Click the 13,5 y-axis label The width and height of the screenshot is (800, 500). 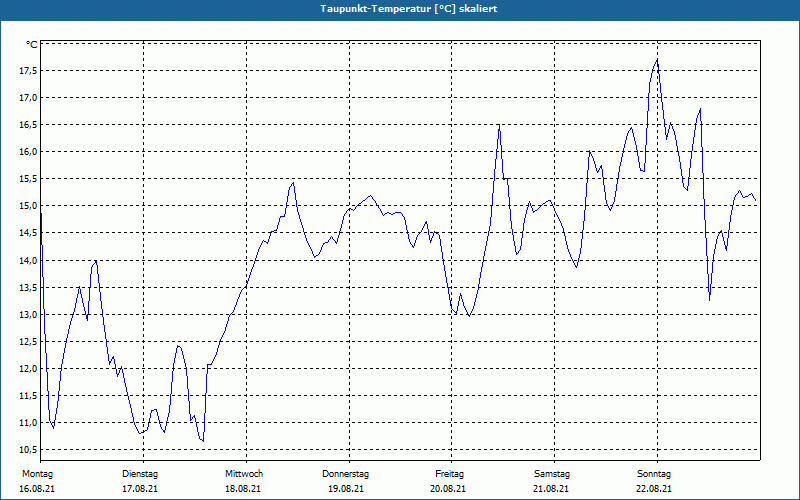[28, 287]
